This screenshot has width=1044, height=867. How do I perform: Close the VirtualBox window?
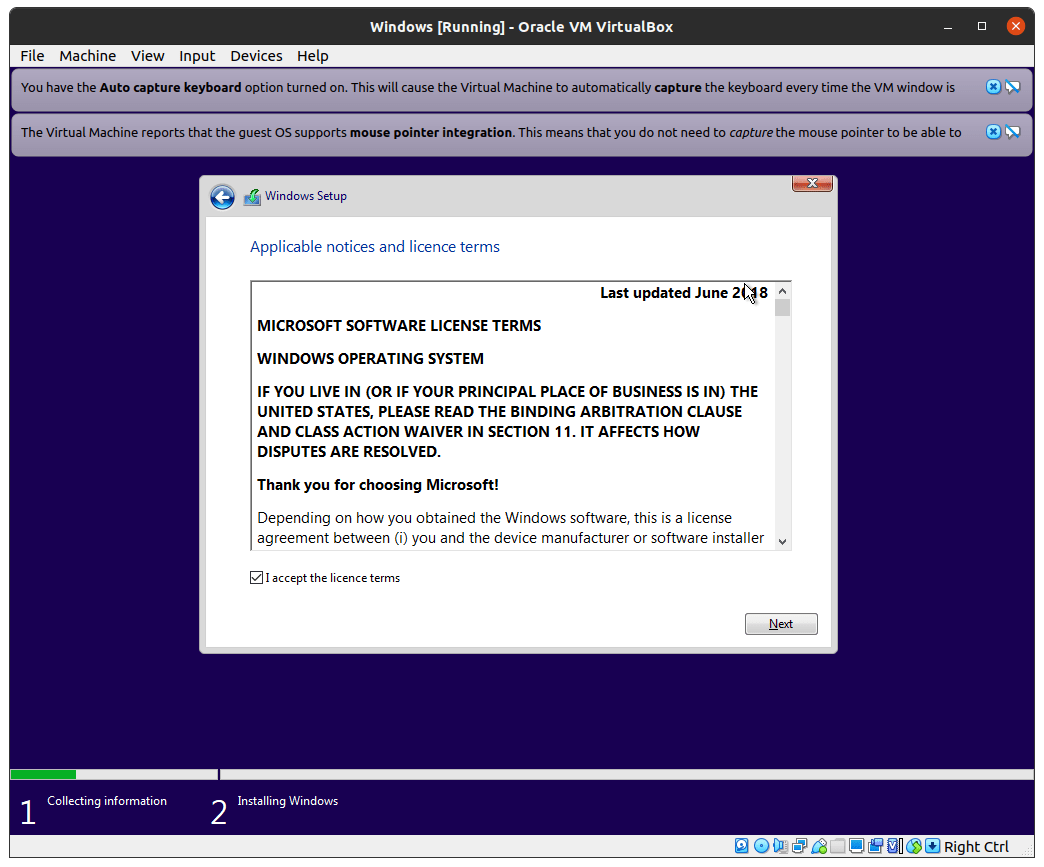click(1015, 26)
